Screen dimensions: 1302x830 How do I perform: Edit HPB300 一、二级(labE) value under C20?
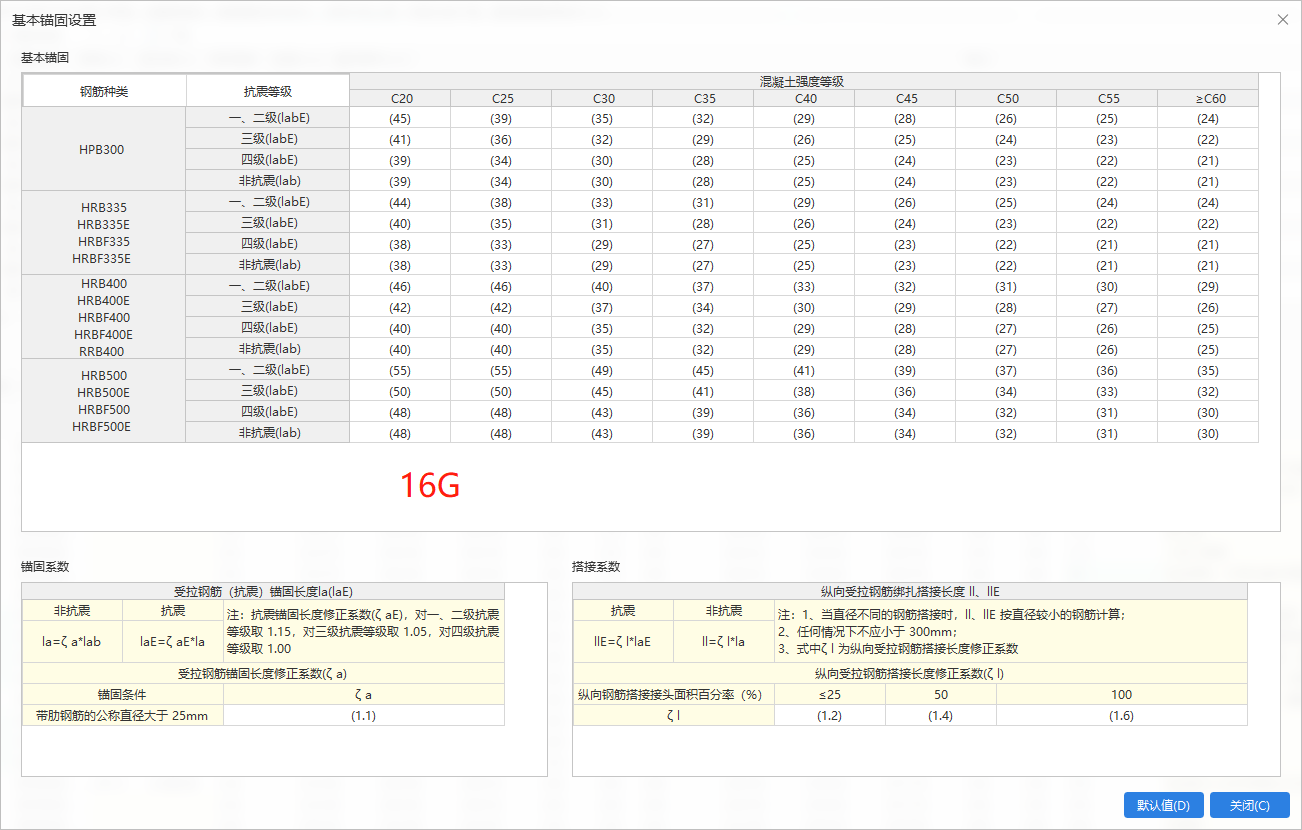click(400, 118)
